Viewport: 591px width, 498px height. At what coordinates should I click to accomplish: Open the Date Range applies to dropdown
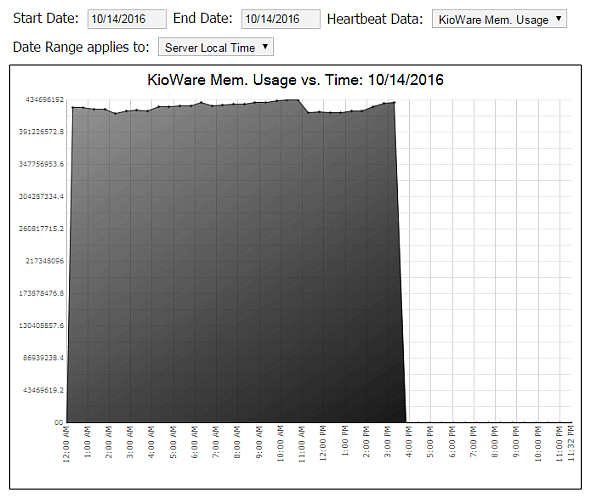[216, 47]
